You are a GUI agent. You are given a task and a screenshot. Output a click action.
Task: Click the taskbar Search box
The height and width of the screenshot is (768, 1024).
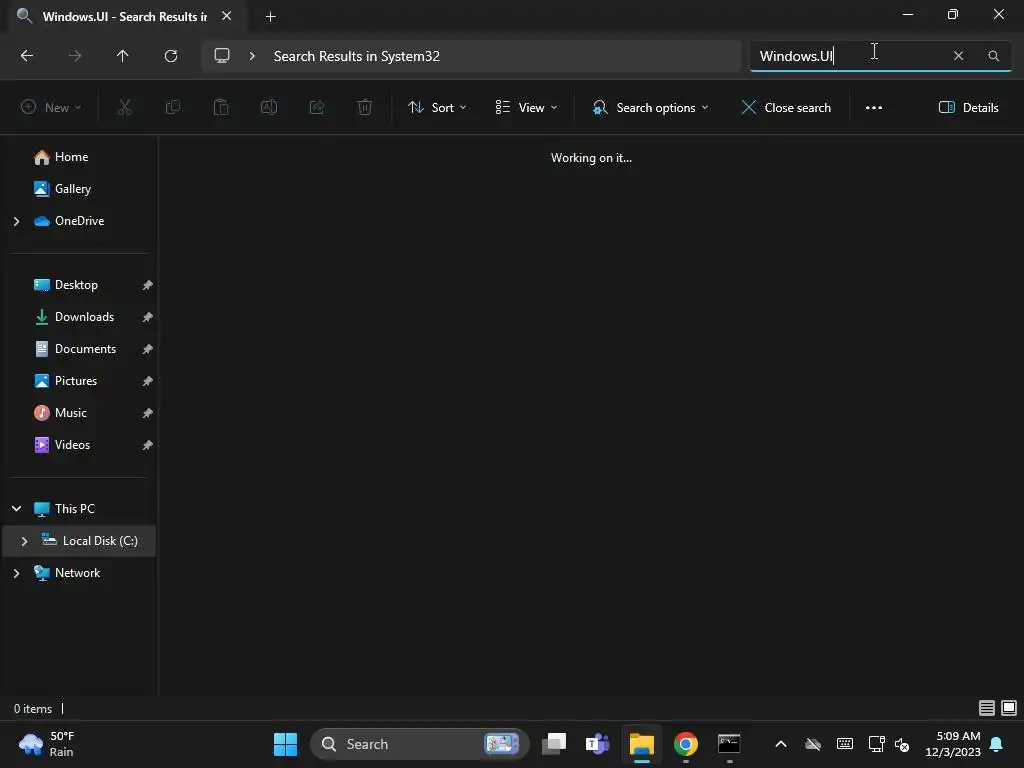click(419, 744)
